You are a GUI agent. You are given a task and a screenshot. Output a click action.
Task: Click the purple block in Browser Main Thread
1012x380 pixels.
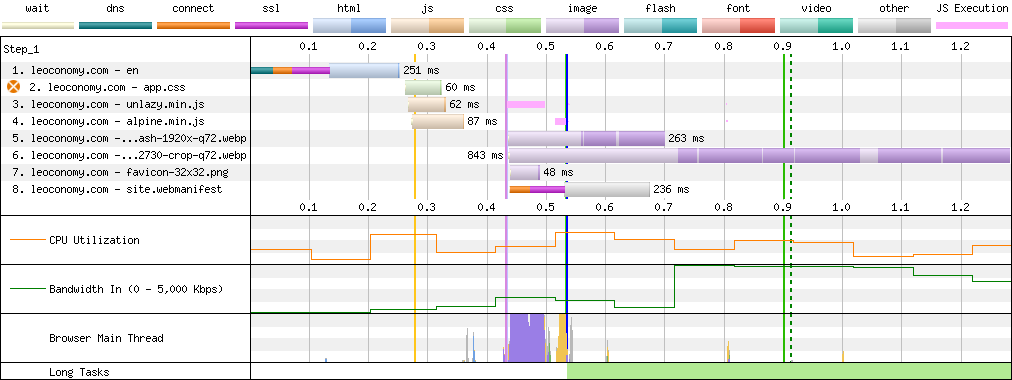coord(527,338)
